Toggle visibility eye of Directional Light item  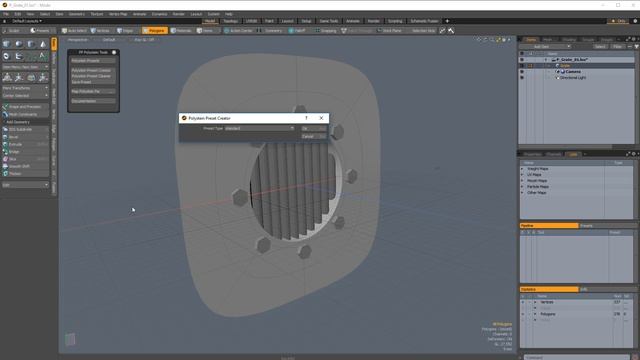click(522, 78)
